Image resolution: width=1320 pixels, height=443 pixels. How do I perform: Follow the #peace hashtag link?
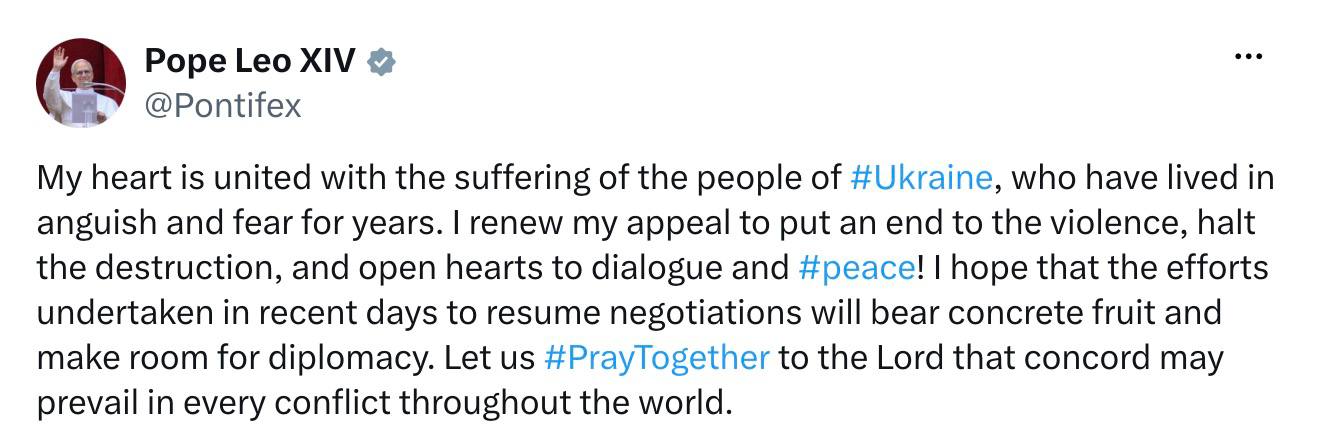click(856, 268)
